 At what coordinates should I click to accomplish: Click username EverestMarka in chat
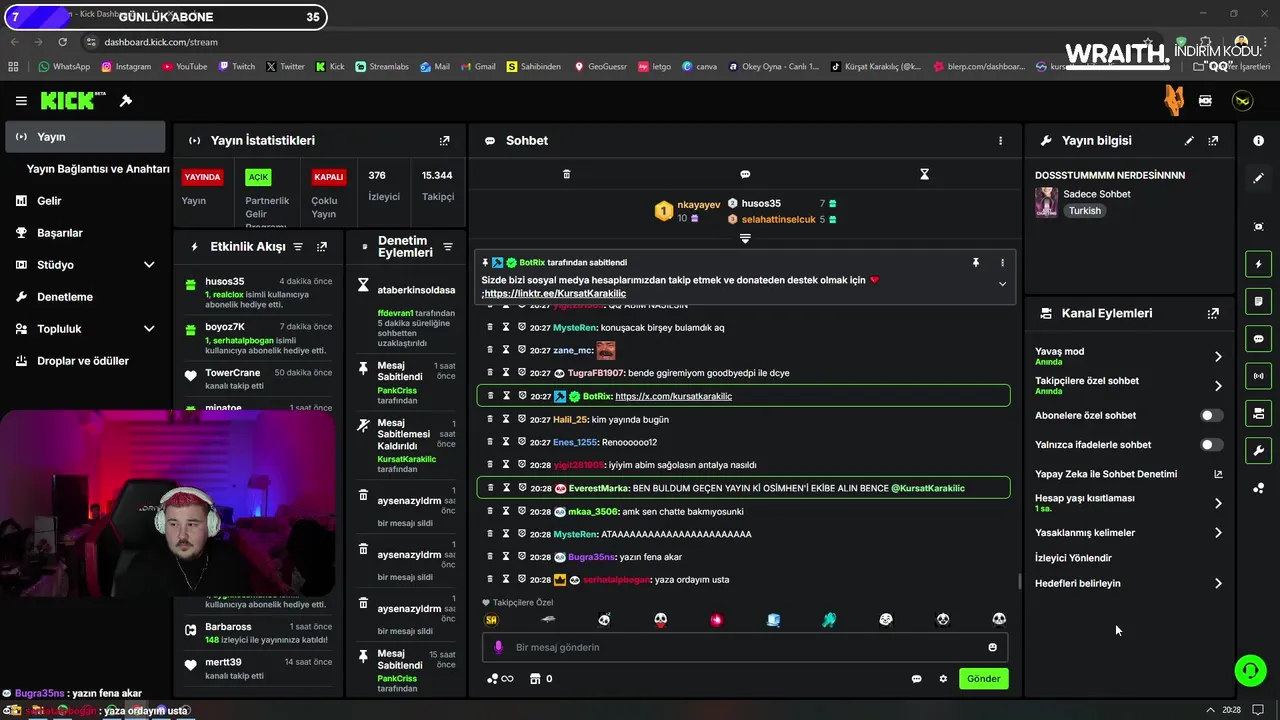[598, 488]
